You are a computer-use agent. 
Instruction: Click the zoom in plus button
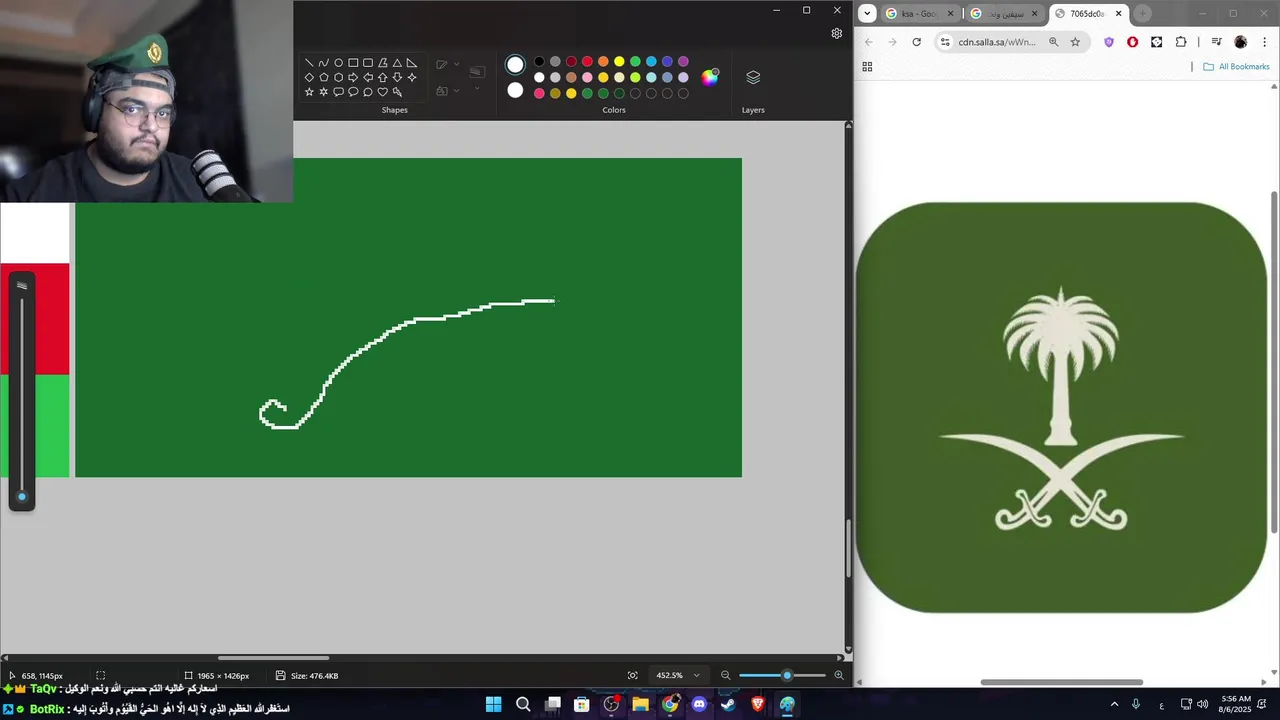(839, 675)
